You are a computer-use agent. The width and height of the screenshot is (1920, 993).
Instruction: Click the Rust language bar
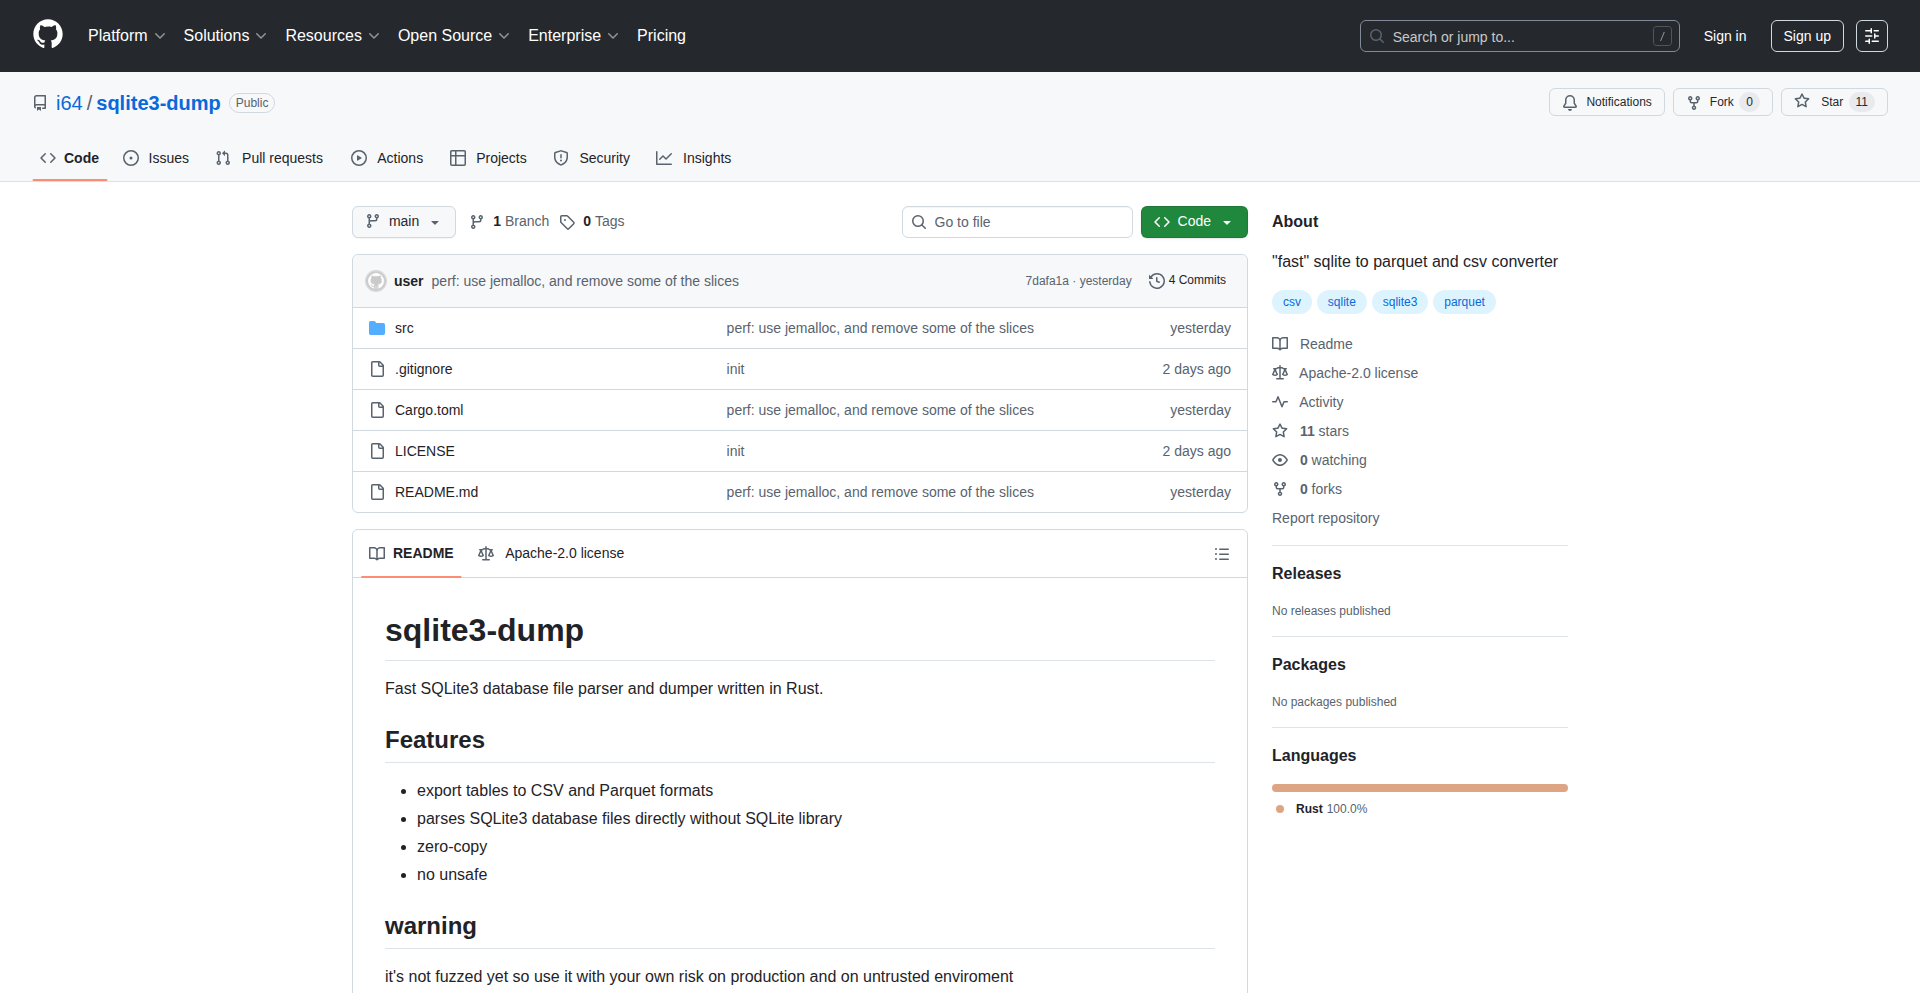(1419, 788)
